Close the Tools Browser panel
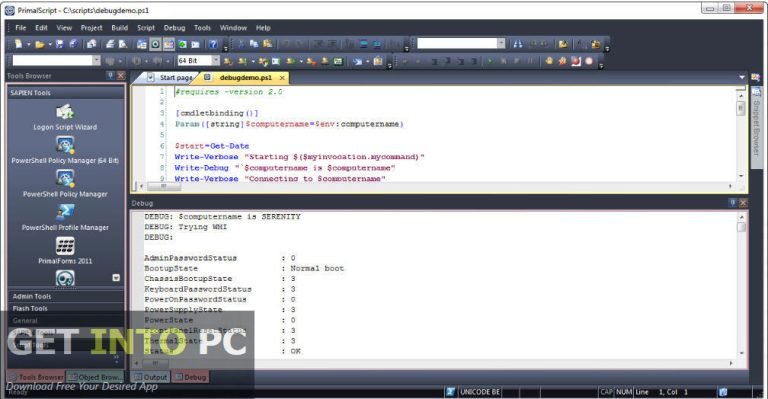This screenshot has width=768, height=399. (x=120, y=75)
